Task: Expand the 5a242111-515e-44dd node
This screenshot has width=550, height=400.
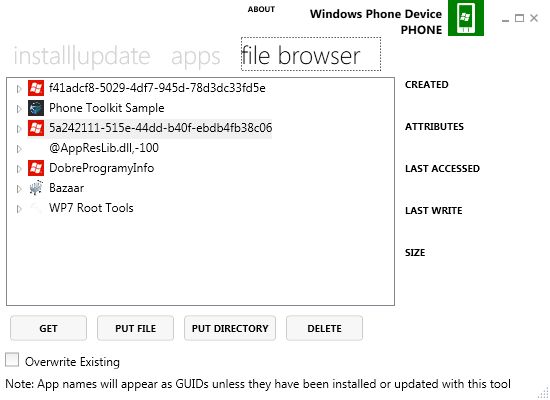Action: coord(19,129)
